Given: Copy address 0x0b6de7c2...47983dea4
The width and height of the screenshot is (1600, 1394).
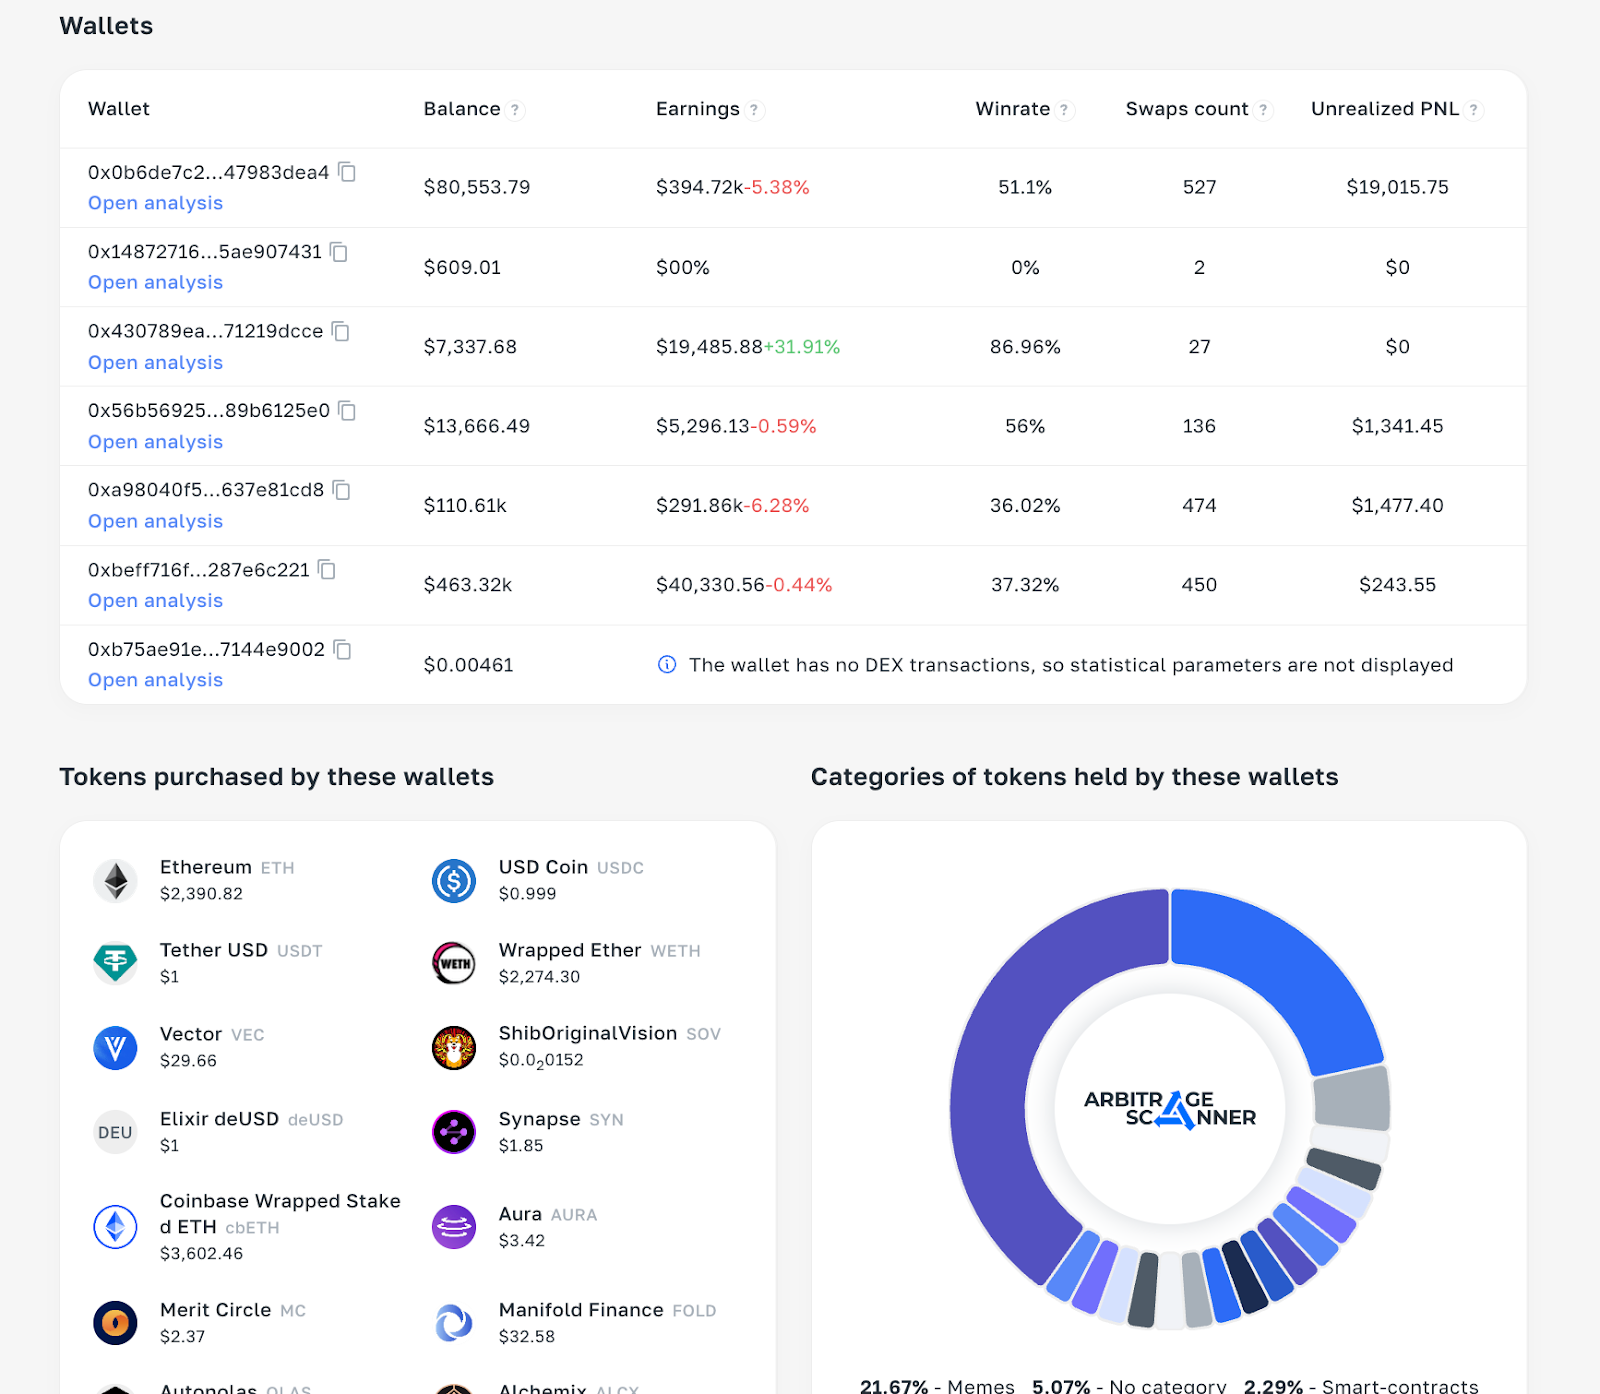Looking at the screenshot, I should (x=347, y=172).
